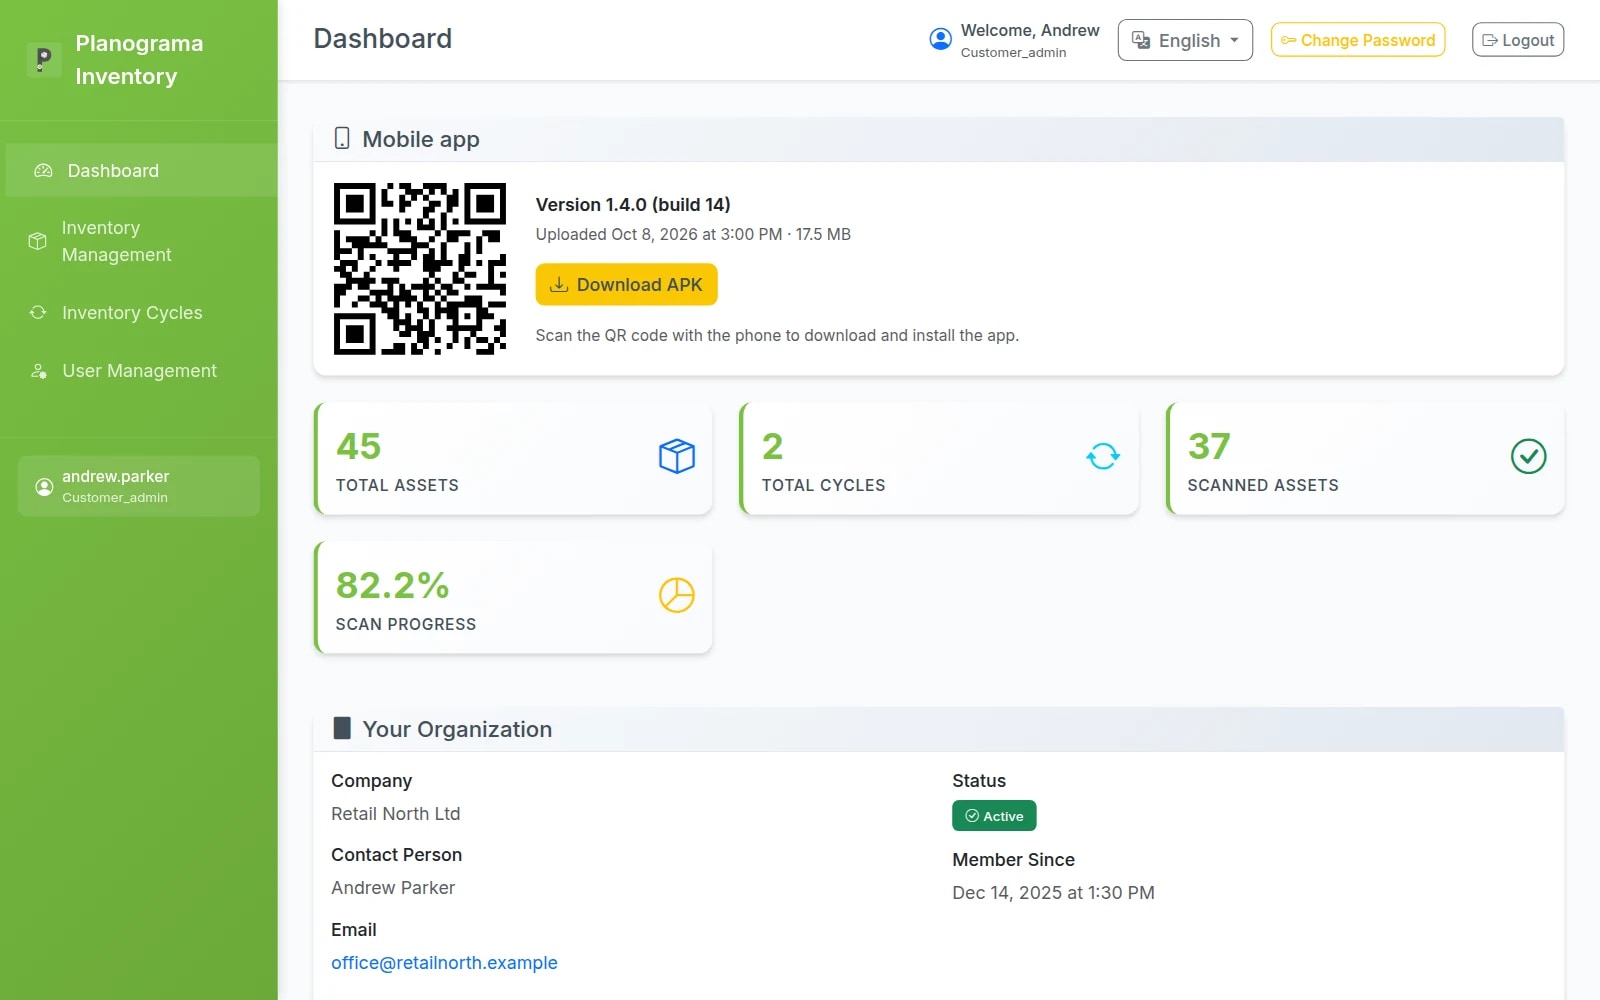Open the English language dropdown
The height and width of the screenshot is (1000, 1600).
(1185, 40)
